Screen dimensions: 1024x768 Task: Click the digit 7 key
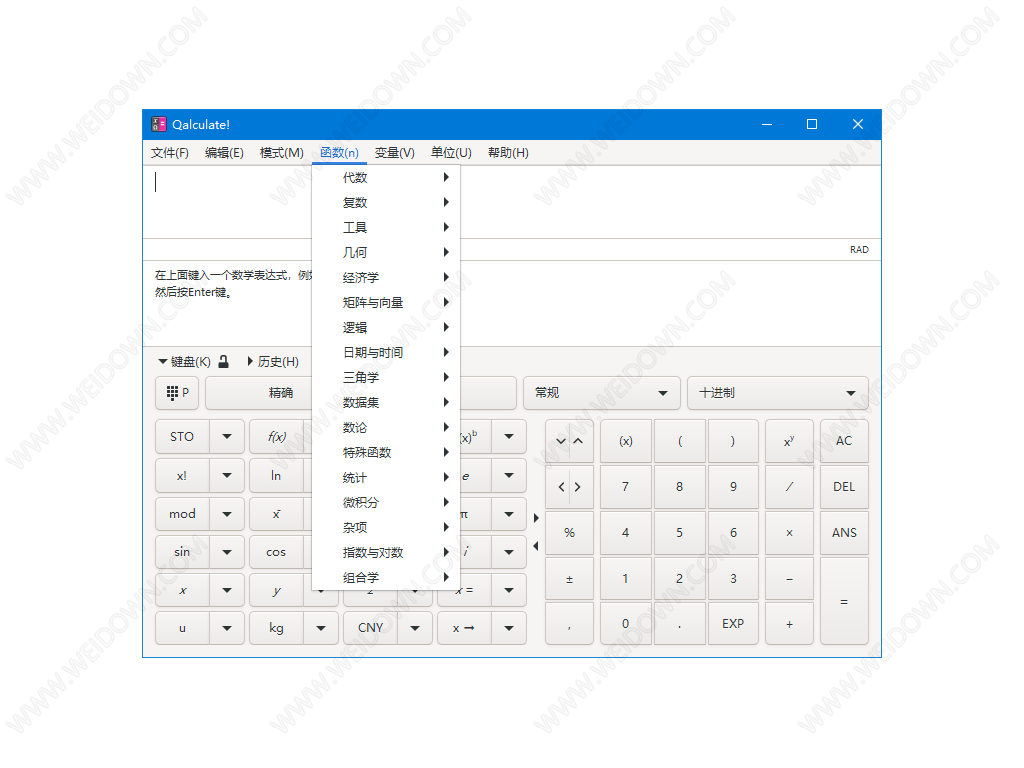tap(626, 487)
